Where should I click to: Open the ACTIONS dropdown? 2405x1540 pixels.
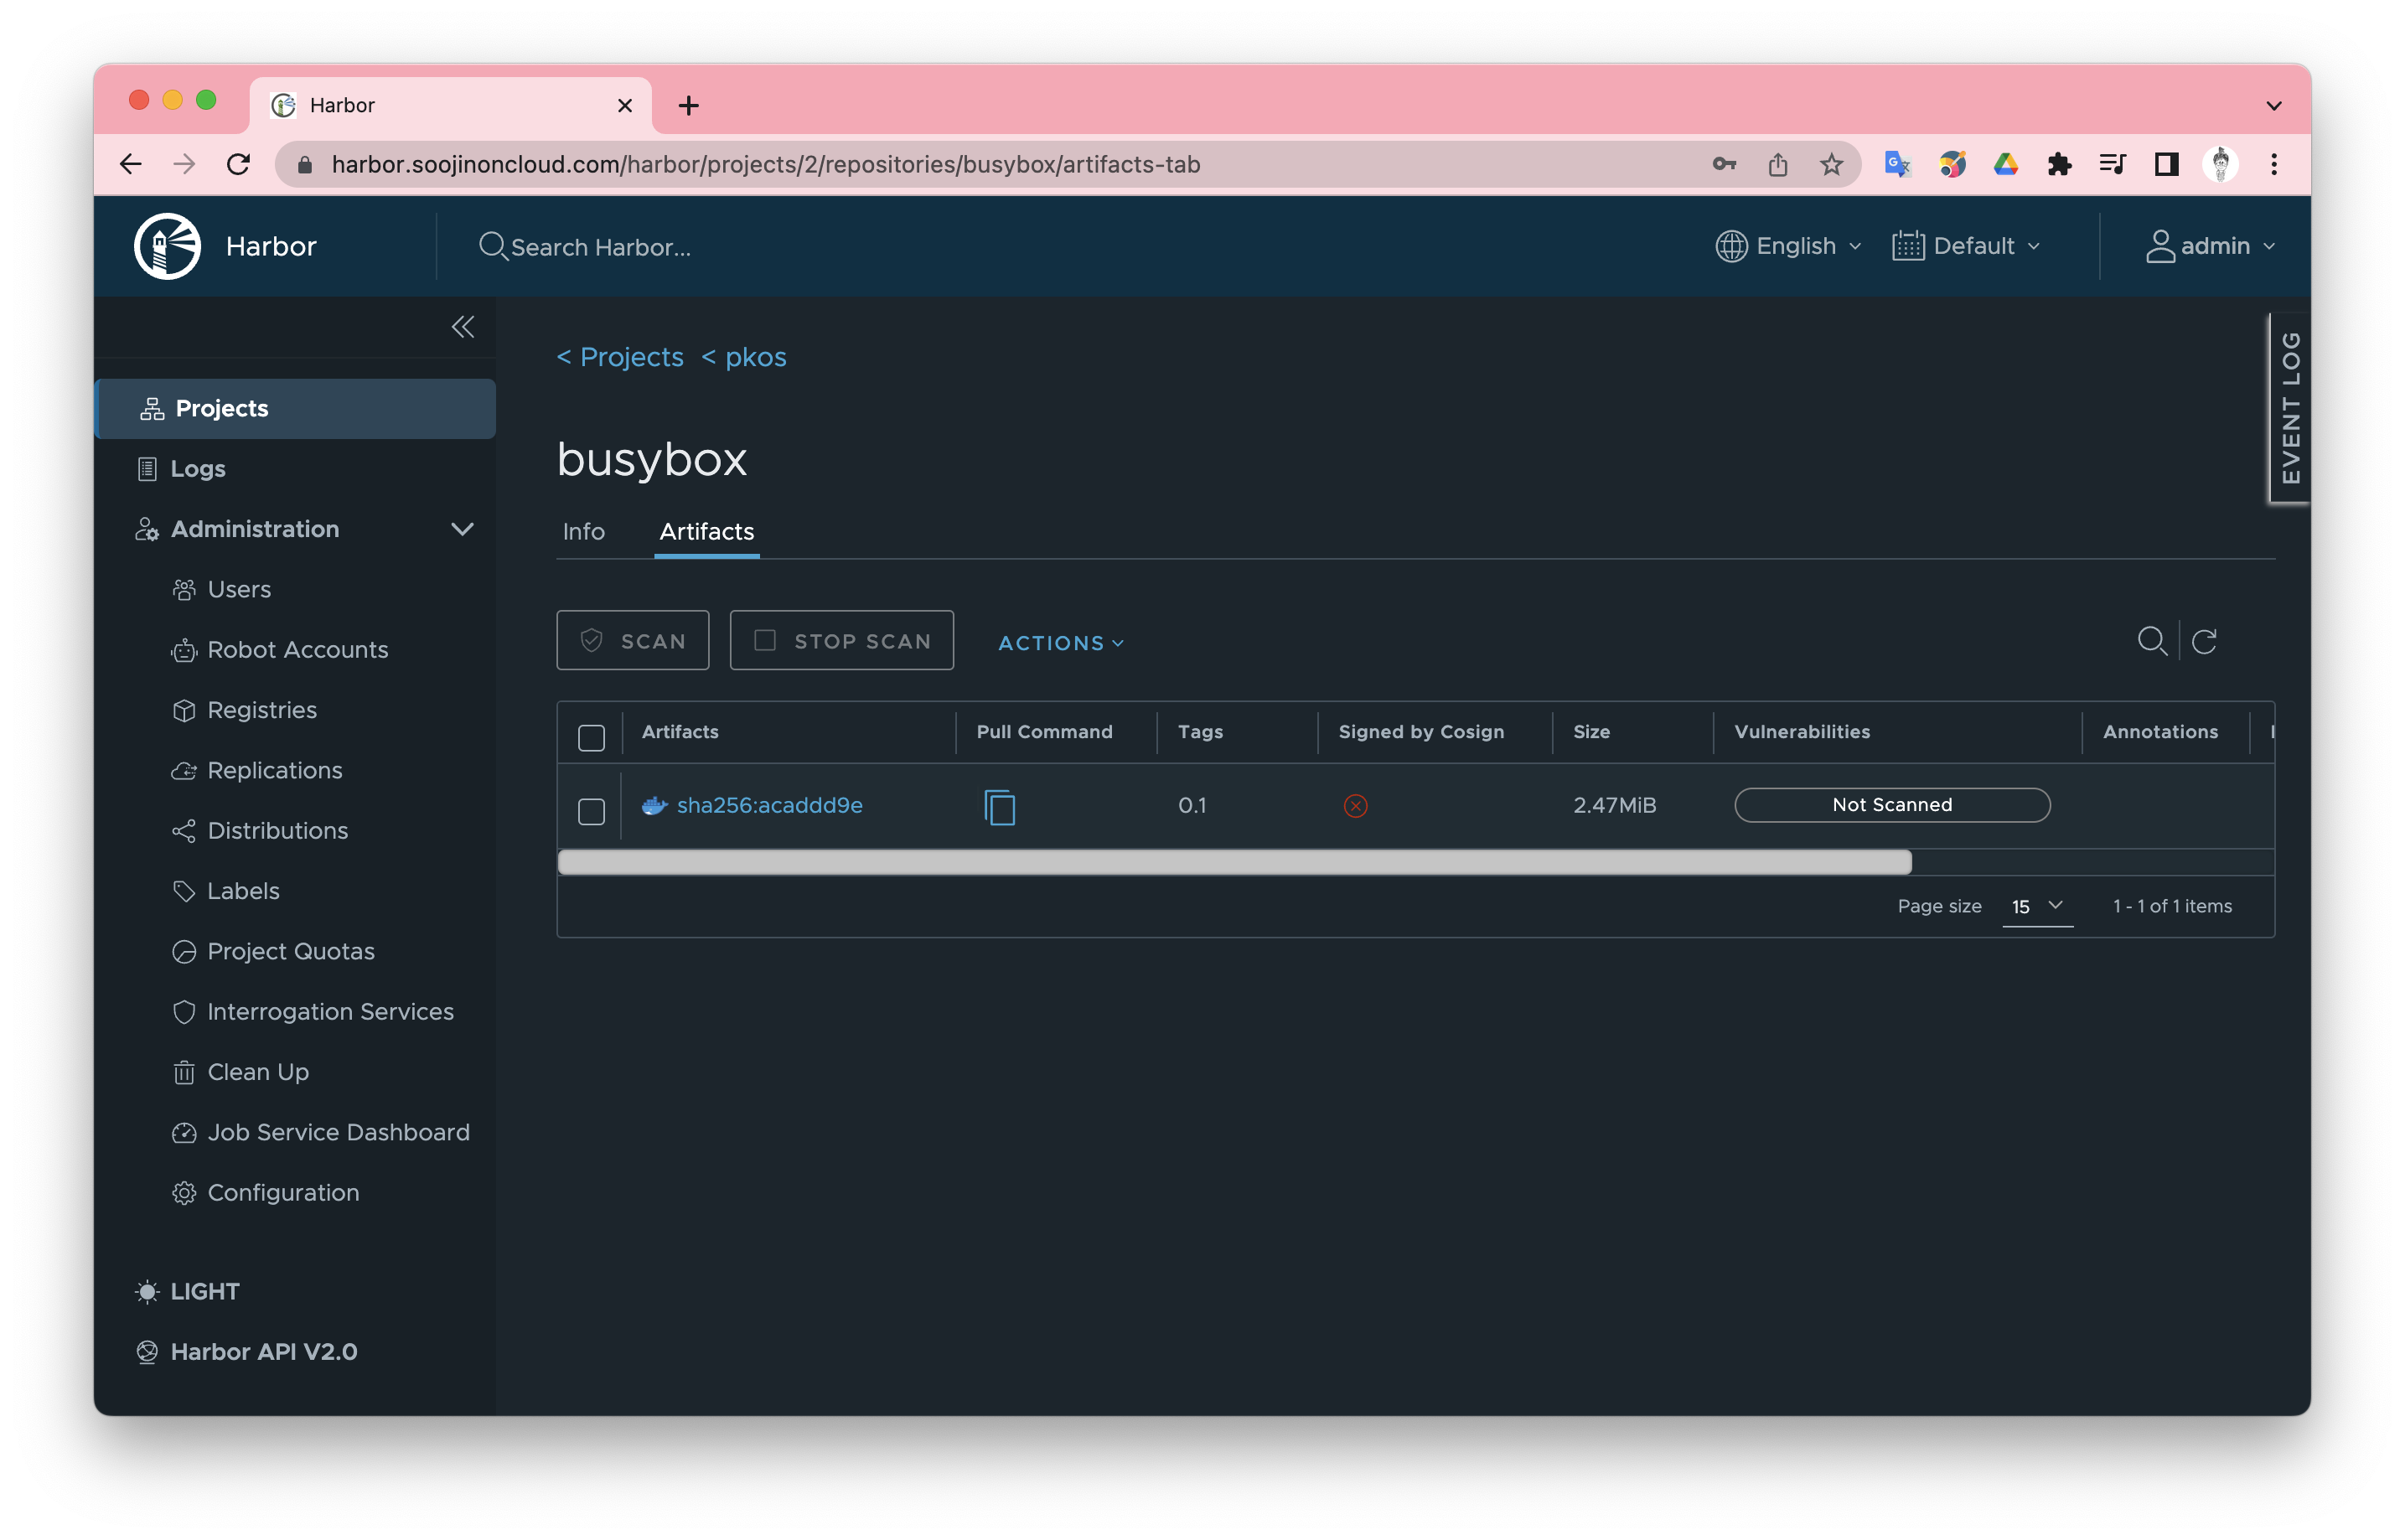tap(1060, 643)
